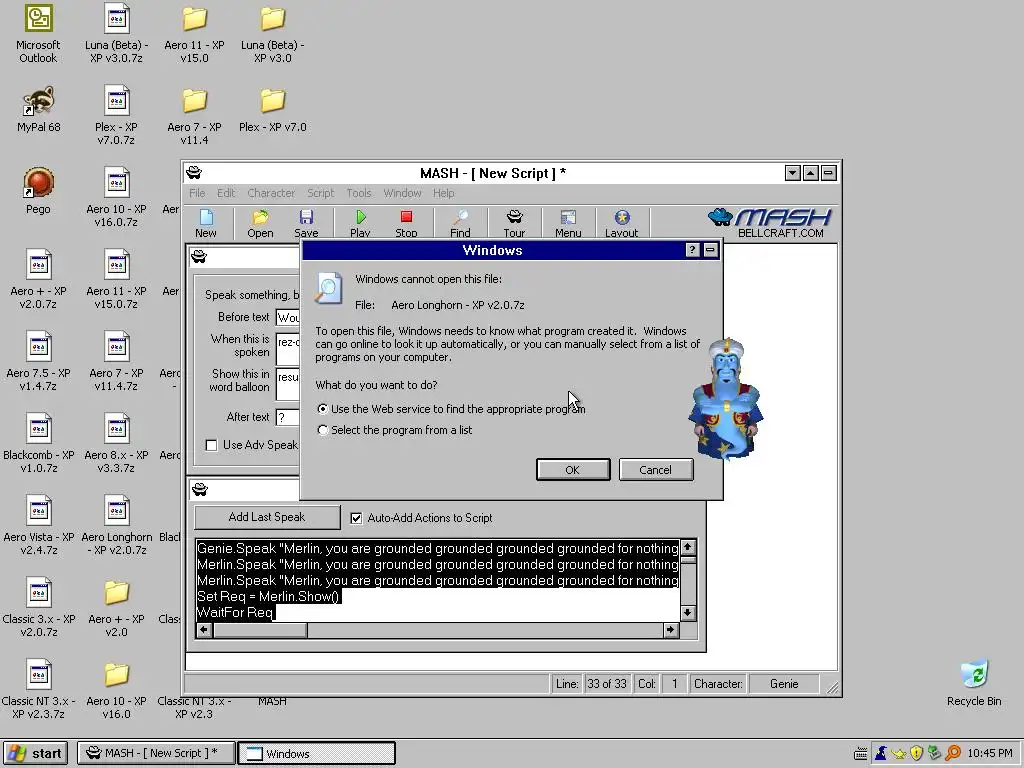Click the MASH title bar system menu icon
The width and height of the screenshot is (1024, 768).
(x=194, y=173)
